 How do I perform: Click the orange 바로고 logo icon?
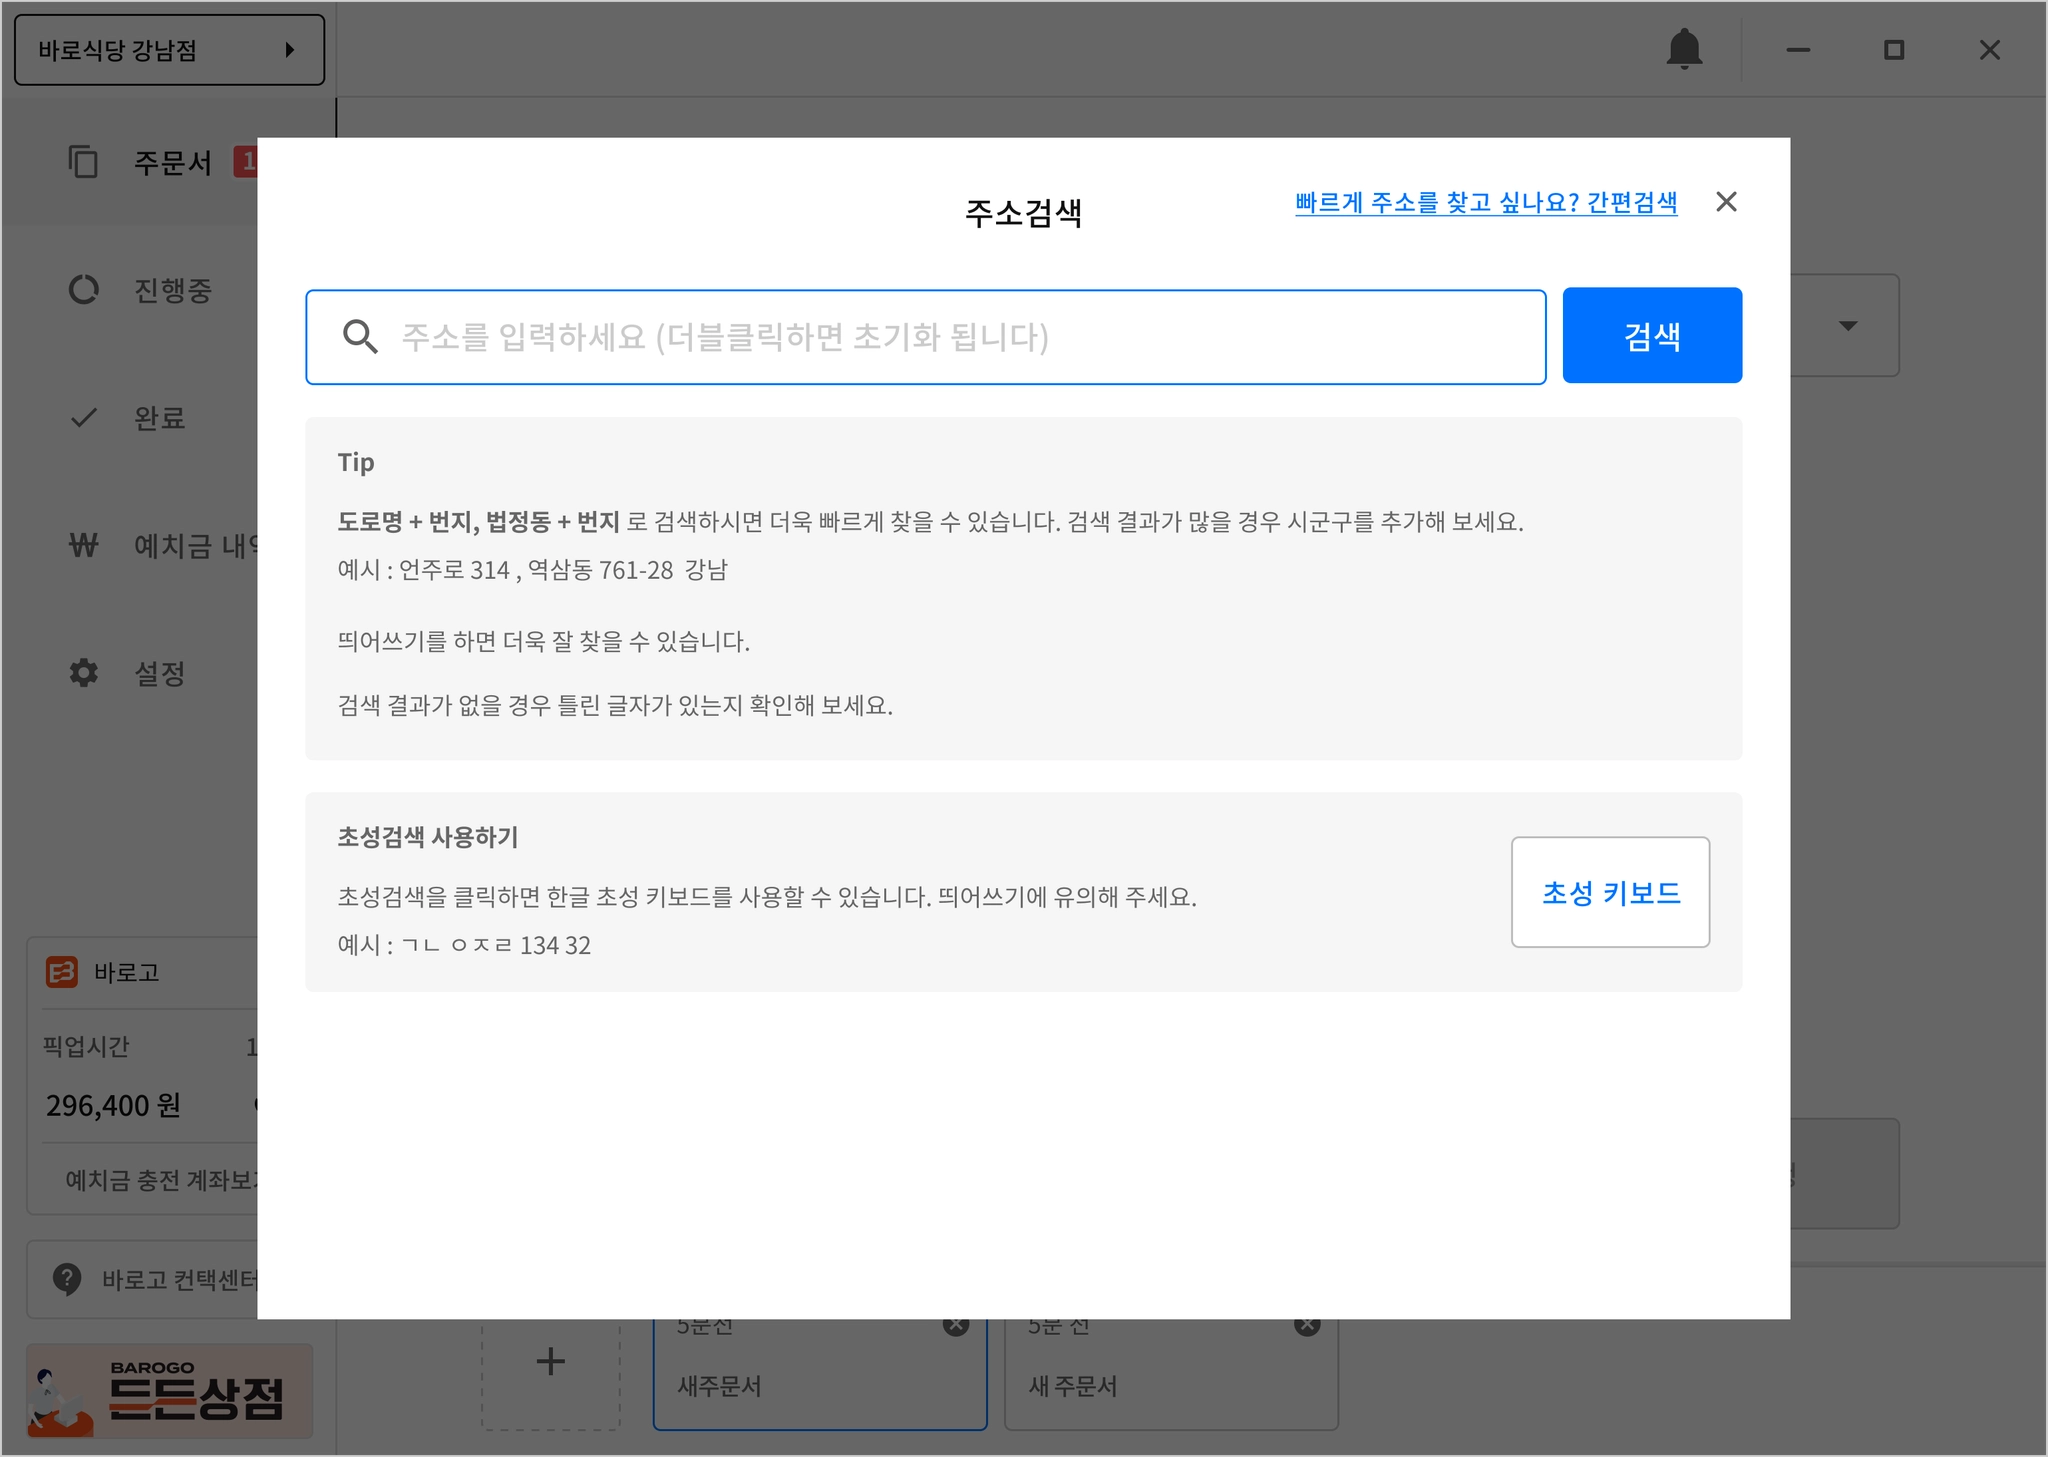[x=62, y=972]
